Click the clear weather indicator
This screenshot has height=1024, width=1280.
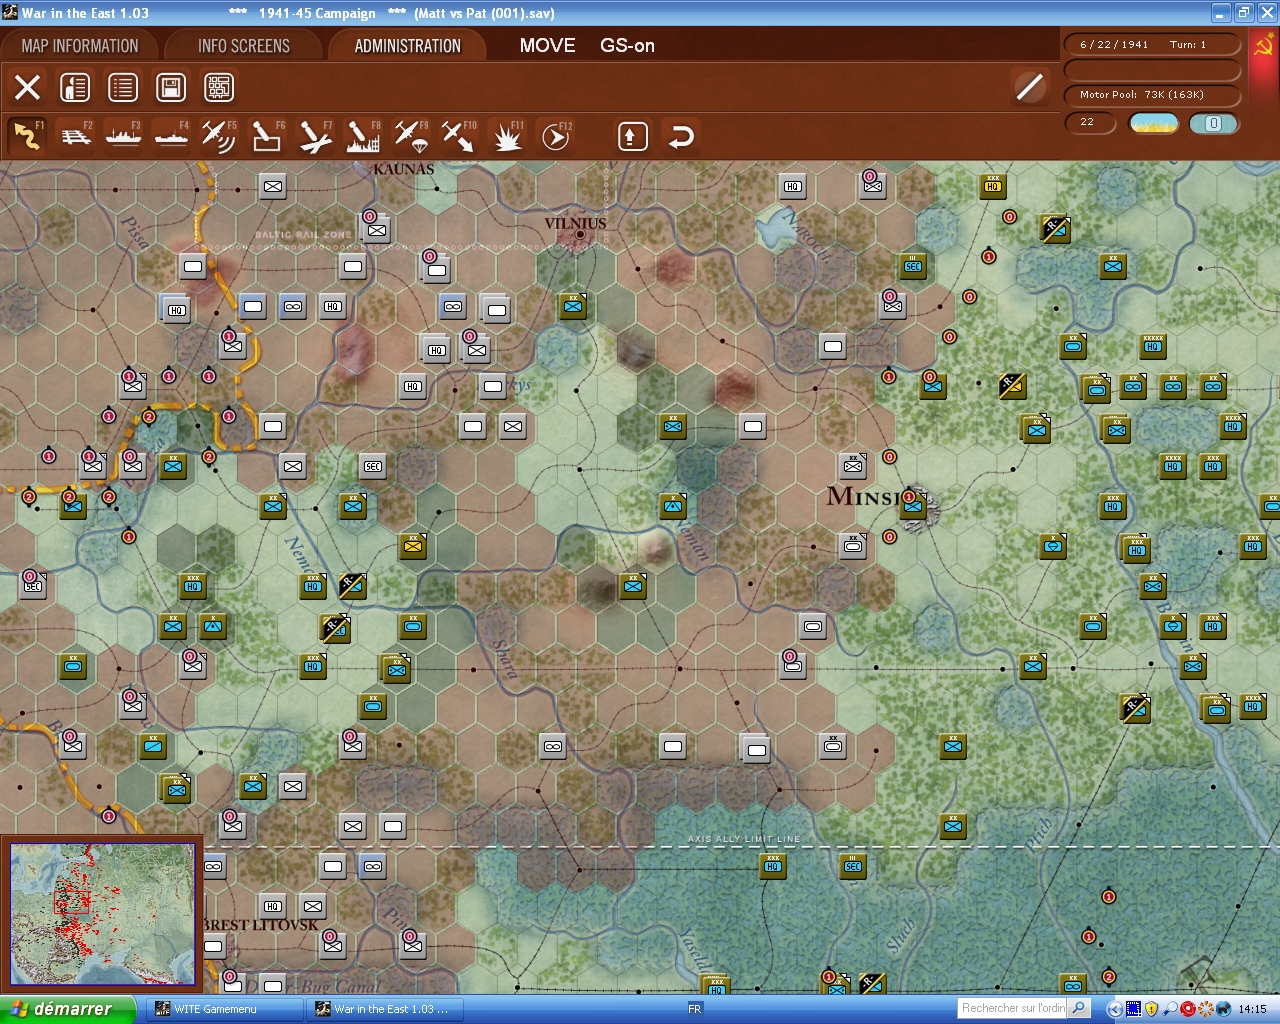[1154, 123]
